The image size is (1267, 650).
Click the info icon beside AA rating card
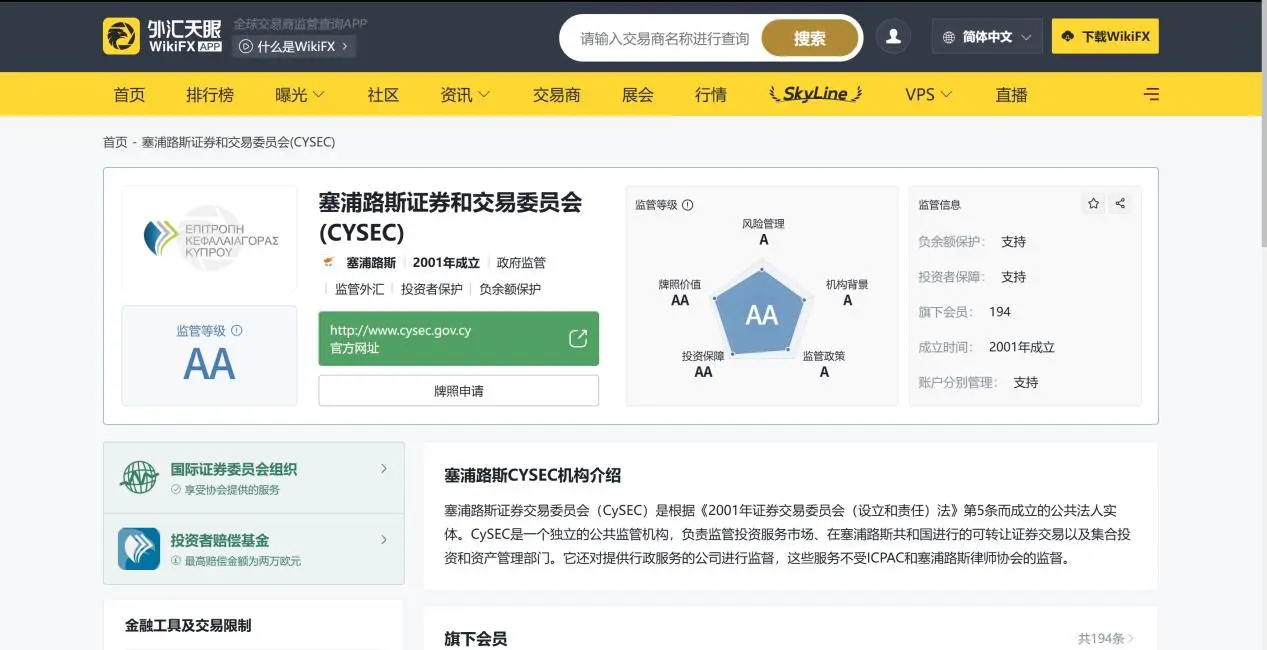[237, 331]
